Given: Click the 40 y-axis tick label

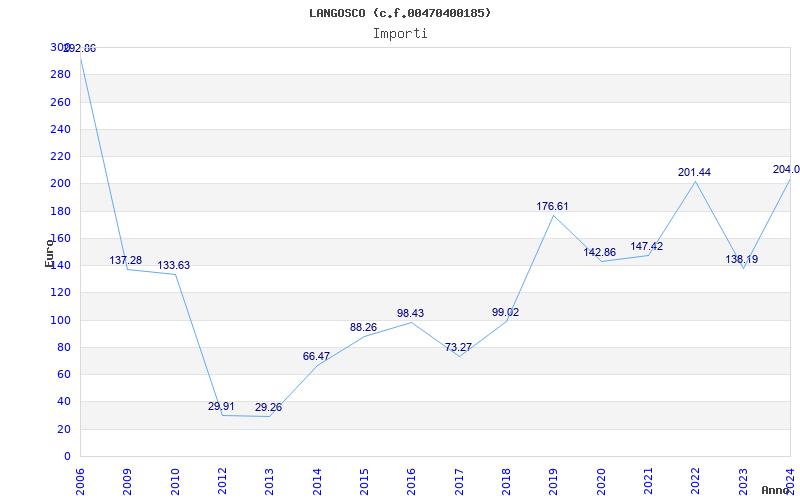Looking at the screenshot, I should coord(64,402).
